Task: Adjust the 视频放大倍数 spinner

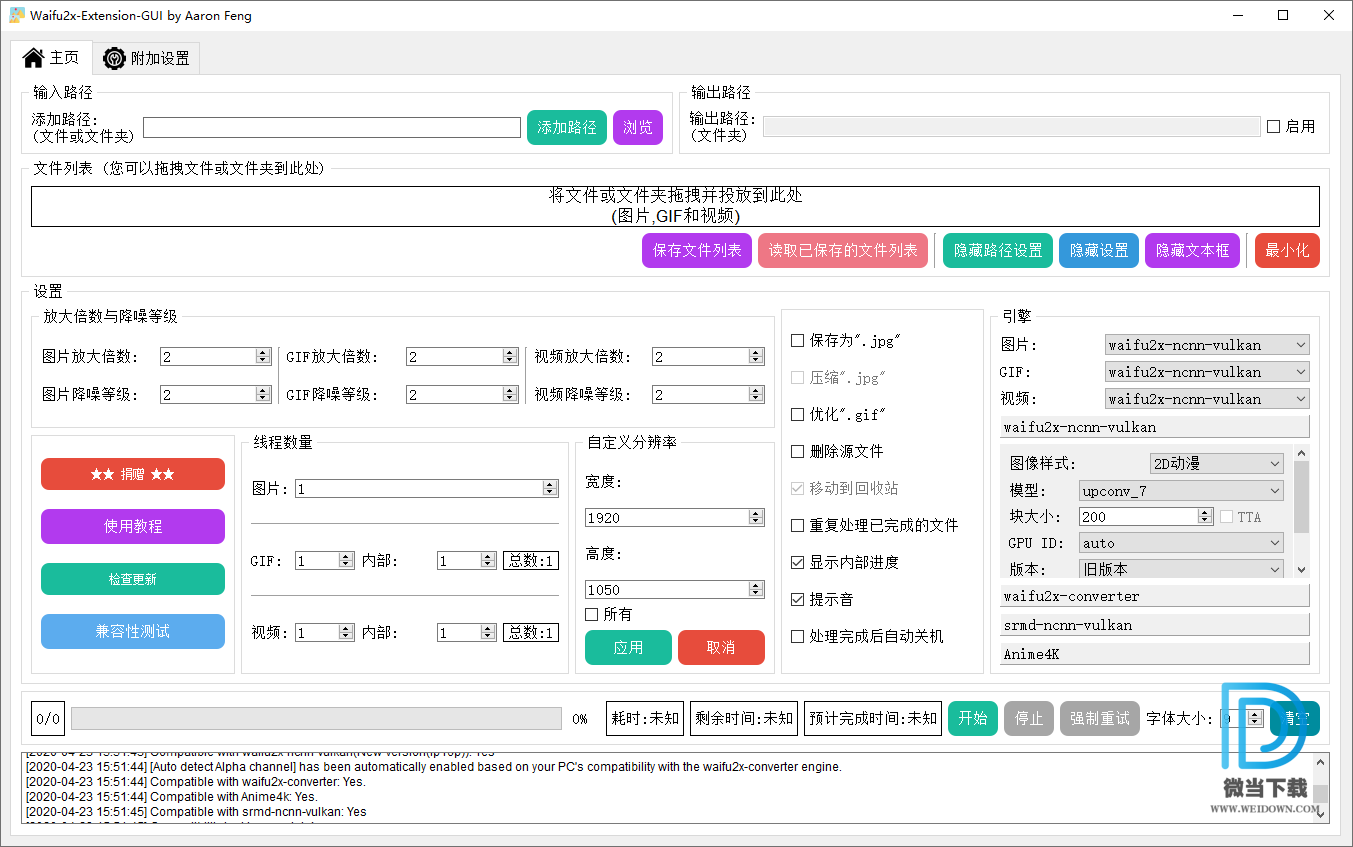Action: [x=708, y=356]
